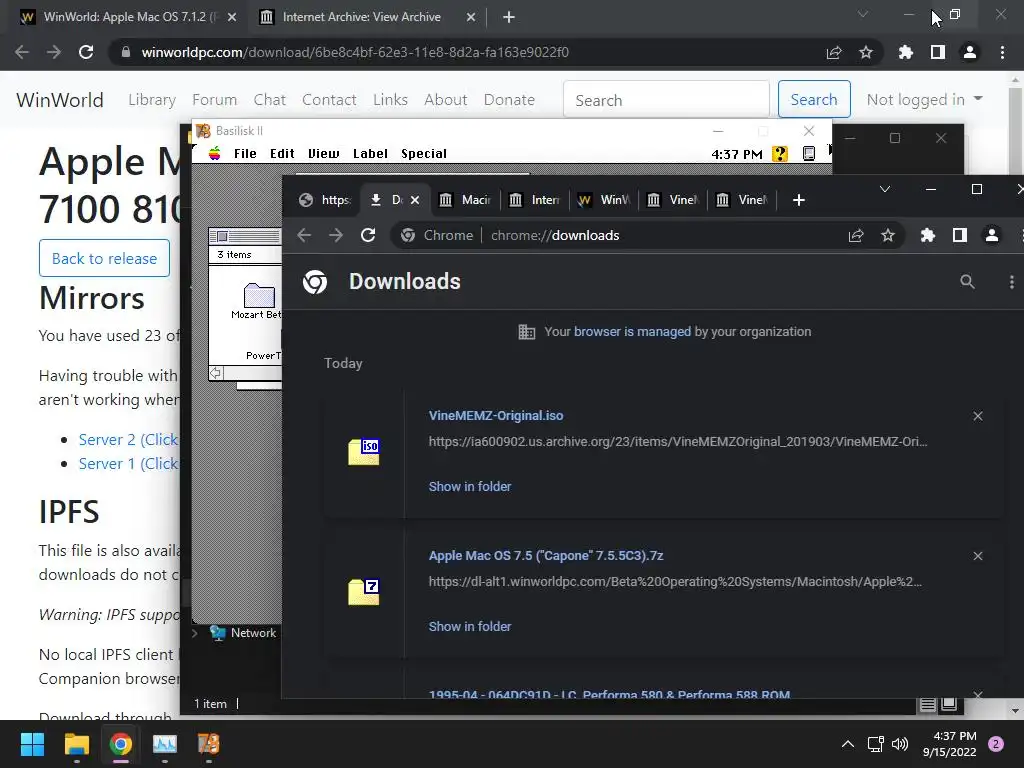Switch to the WinW tab in inner Chrome
This screenshot has width=1024, height=768.
(x=604, y=200)
